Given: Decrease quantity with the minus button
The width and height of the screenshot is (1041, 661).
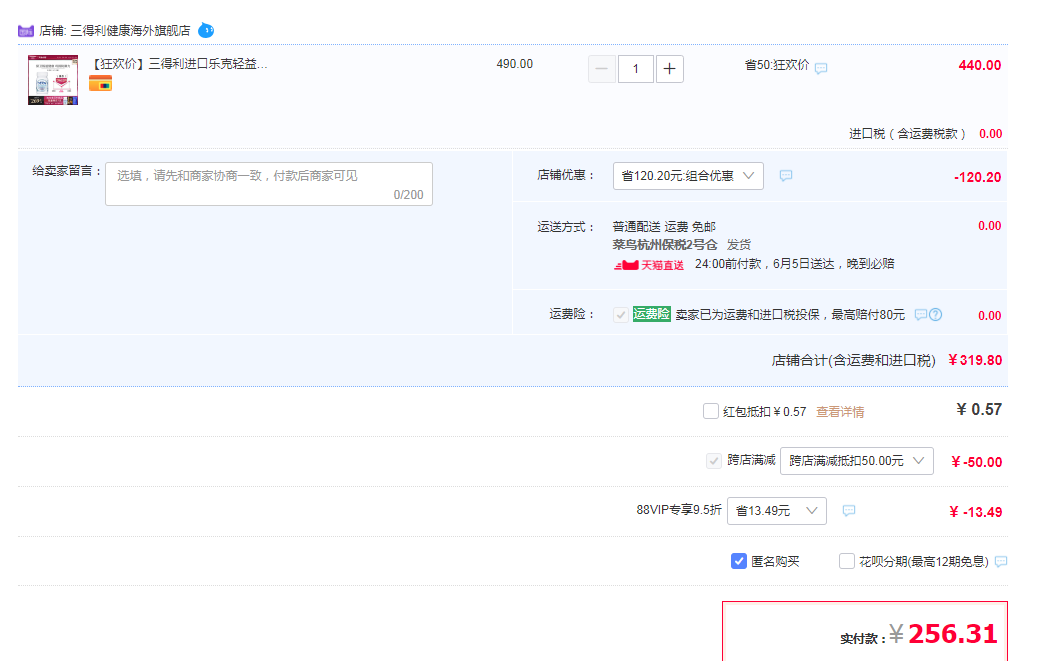Looking at the screenshot, I should point(602,68).
